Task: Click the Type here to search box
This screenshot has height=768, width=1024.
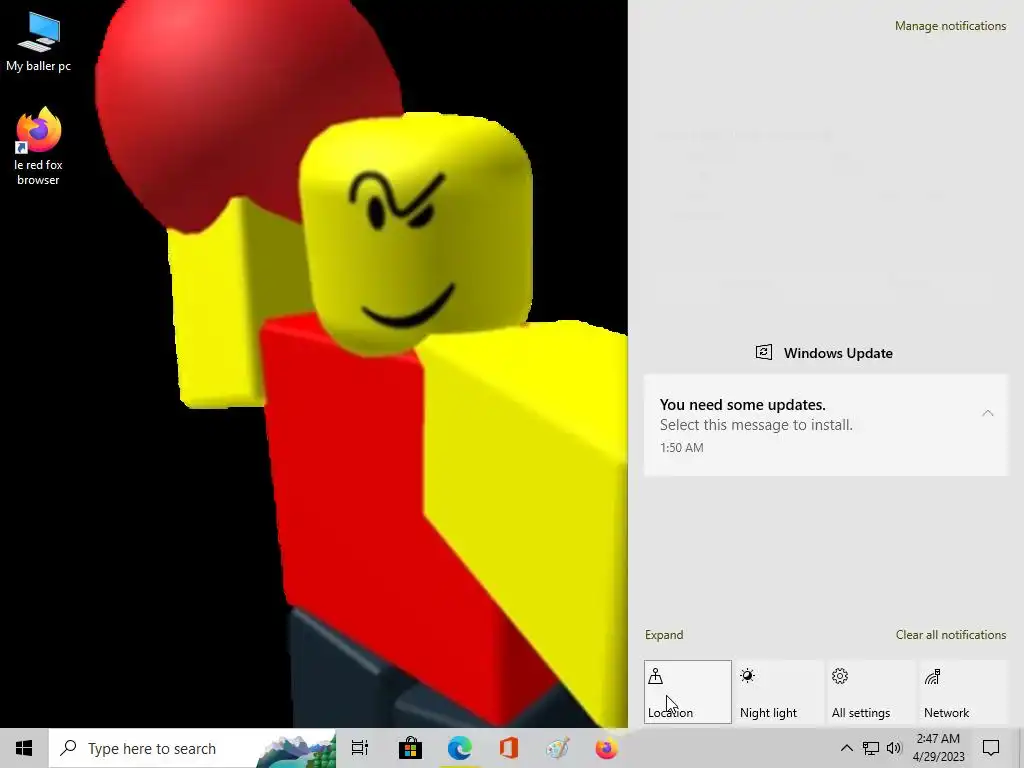Action: (193, 748)
